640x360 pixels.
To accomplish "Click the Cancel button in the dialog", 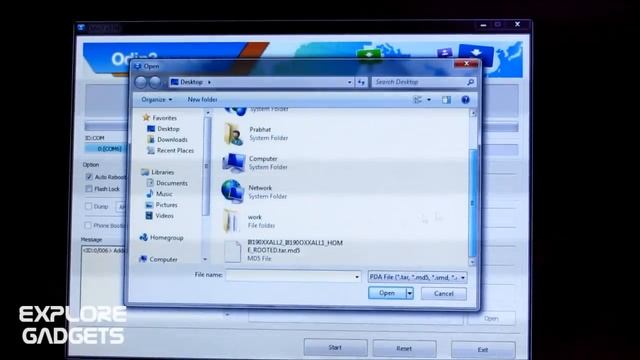I will pyautogui.click(x=444, y=293).
